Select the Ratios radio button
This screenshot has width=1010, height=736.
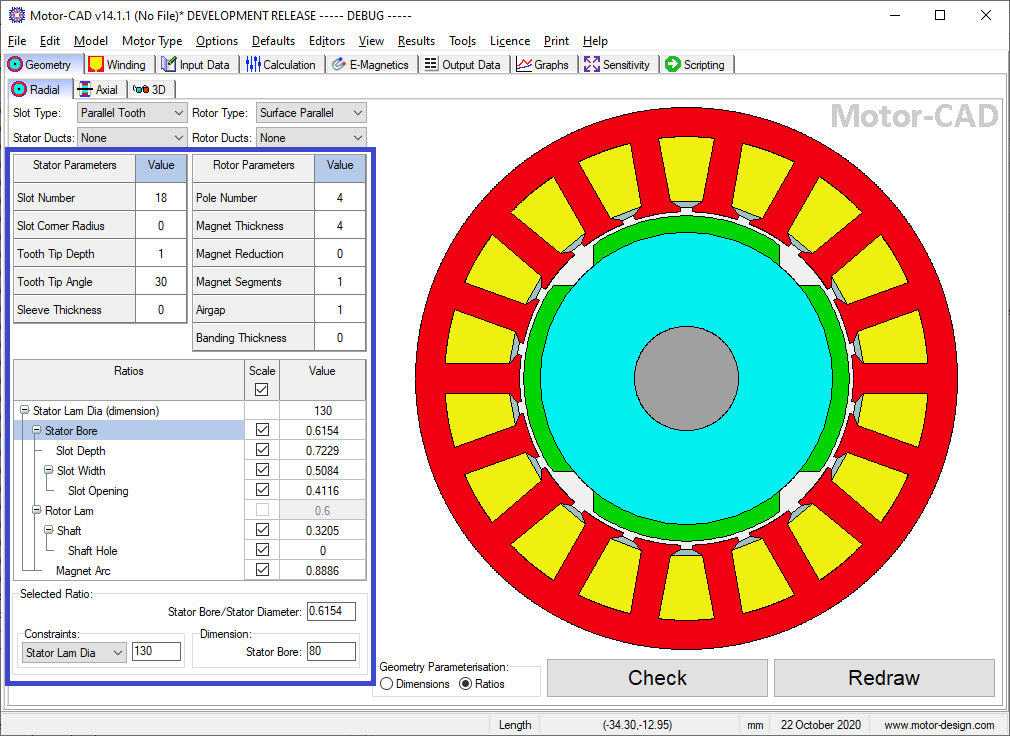[465, 684]
